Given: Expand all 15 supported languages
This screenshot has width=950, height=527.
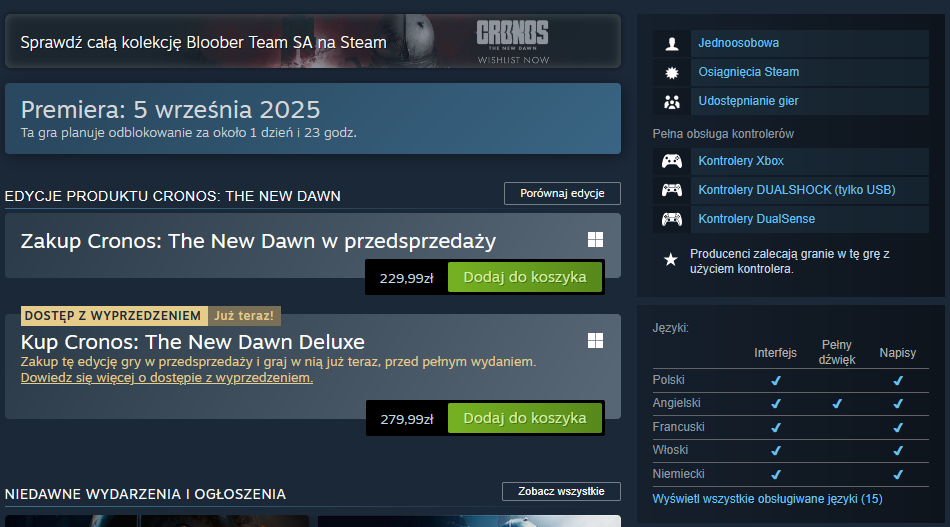Looking at the screenshot, I should [x=767, y=498].
